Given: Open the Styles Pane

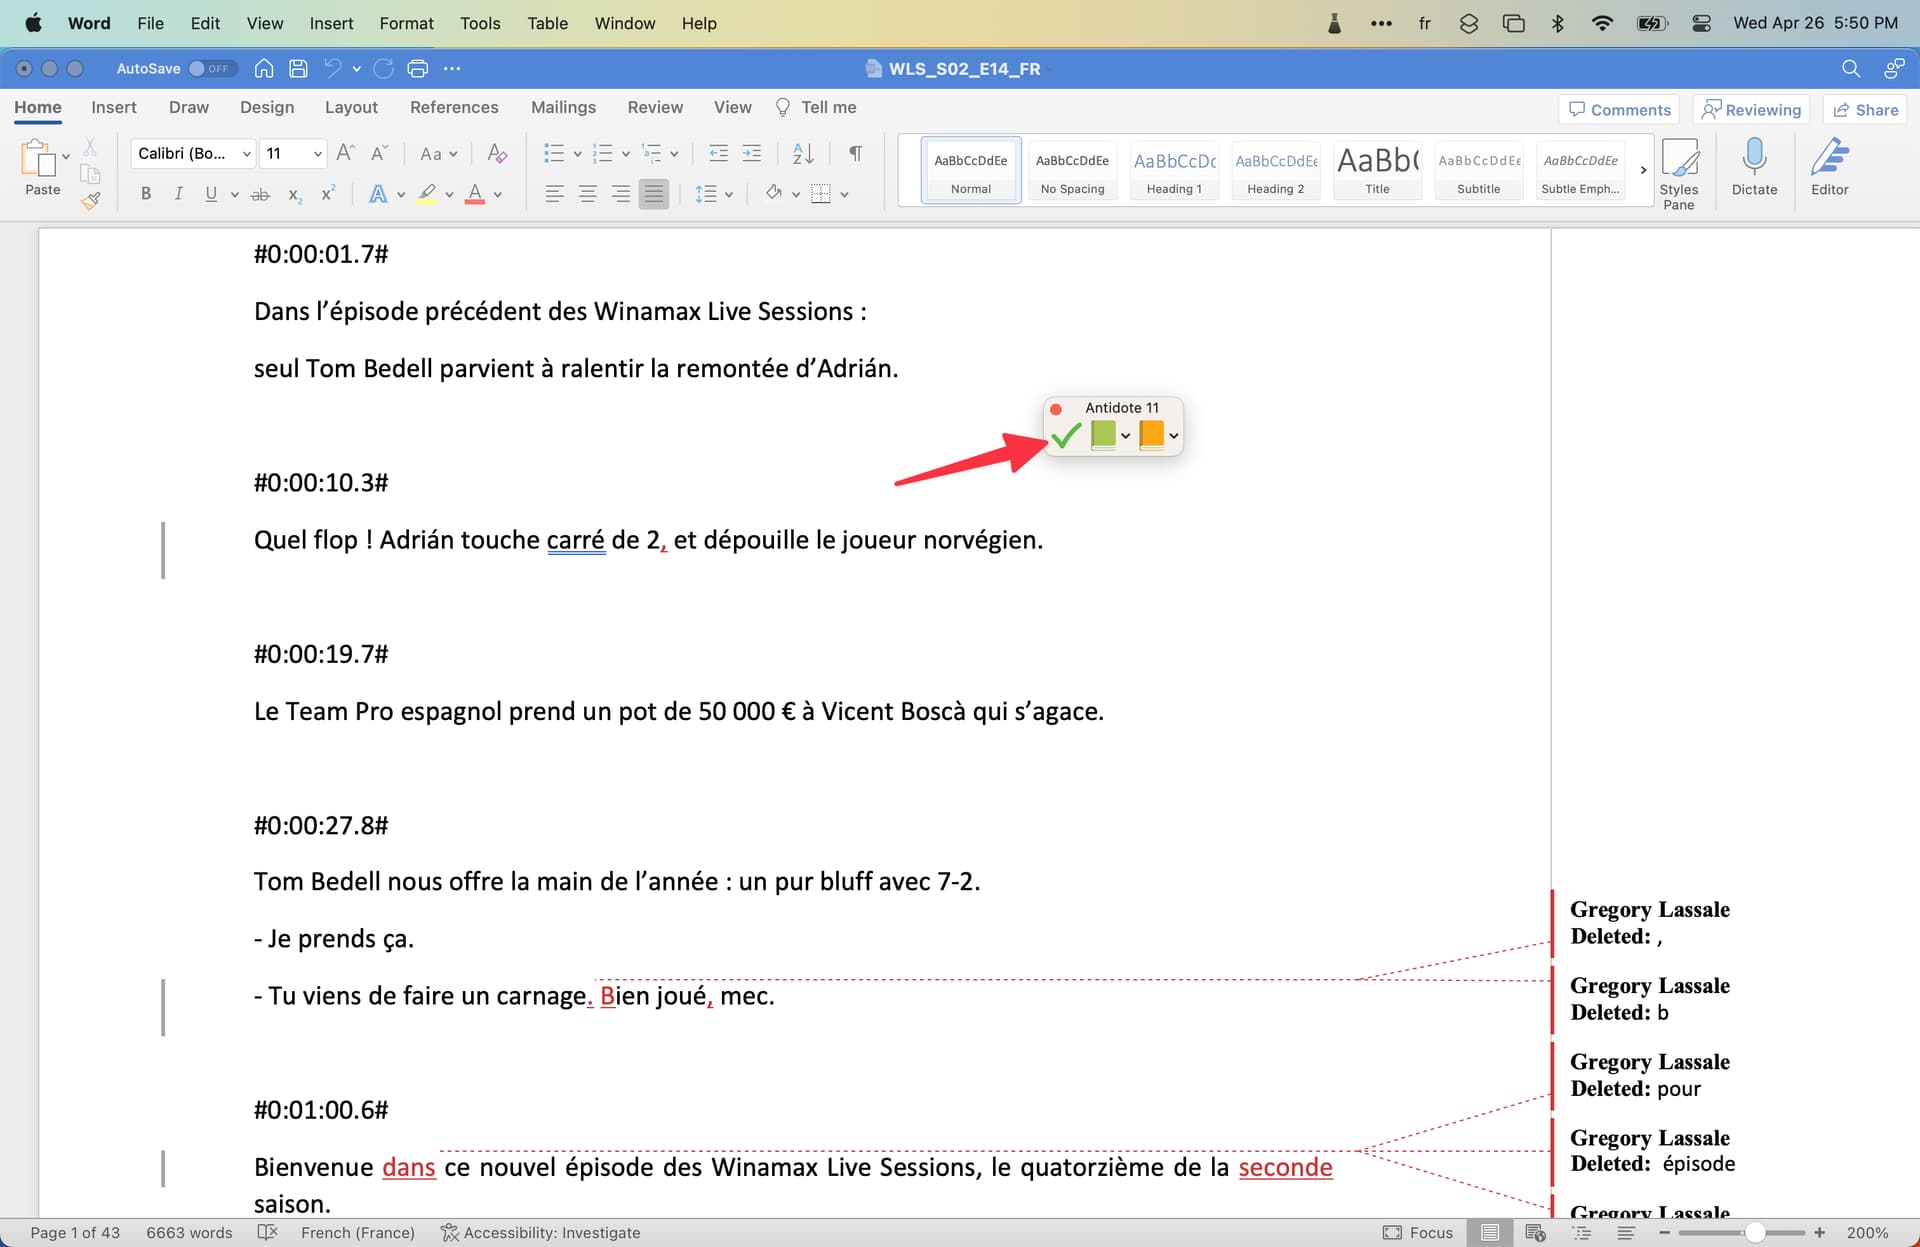Looking at the screenshot, I should (1679, 174).
